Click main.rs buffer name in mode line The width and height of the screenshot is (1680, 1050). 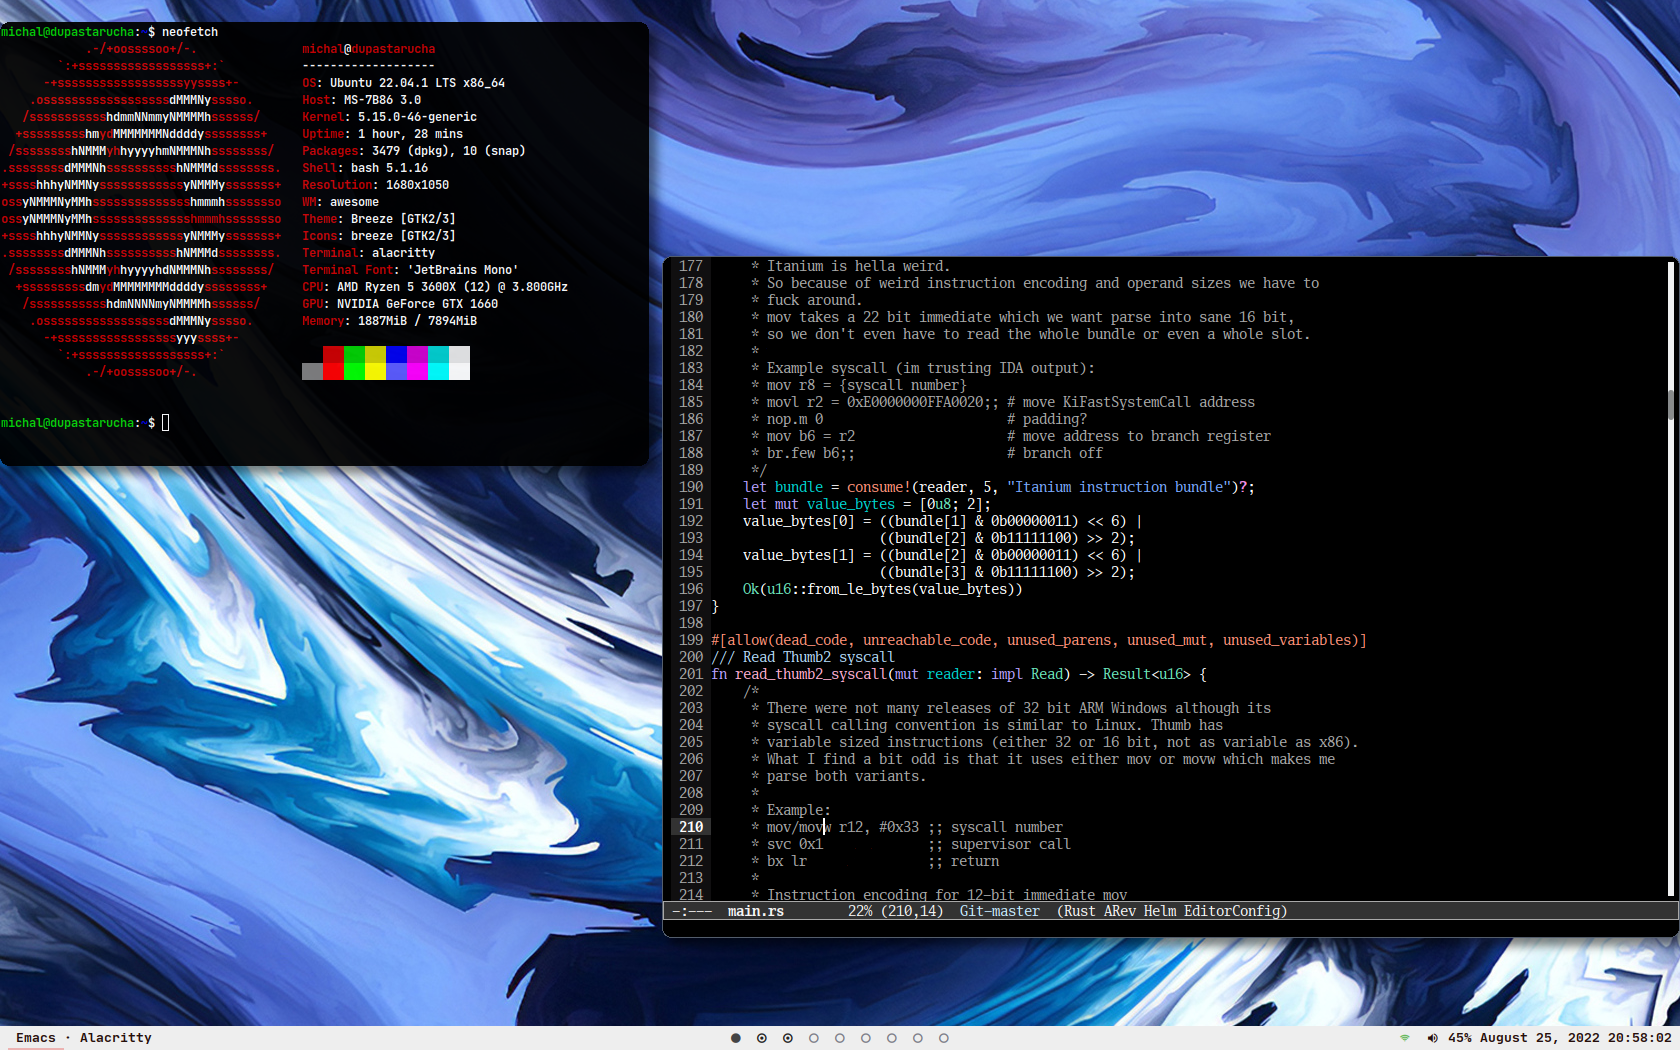click(755, 911)
